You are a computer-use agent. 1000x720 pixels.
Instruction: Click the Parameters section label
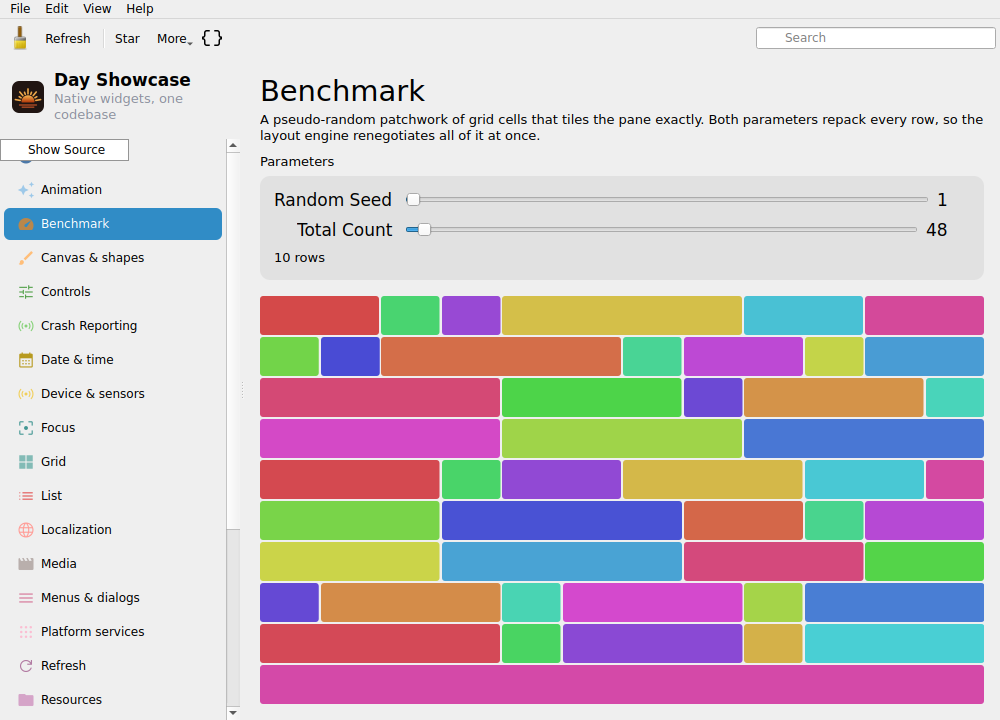tap(297, 162)
